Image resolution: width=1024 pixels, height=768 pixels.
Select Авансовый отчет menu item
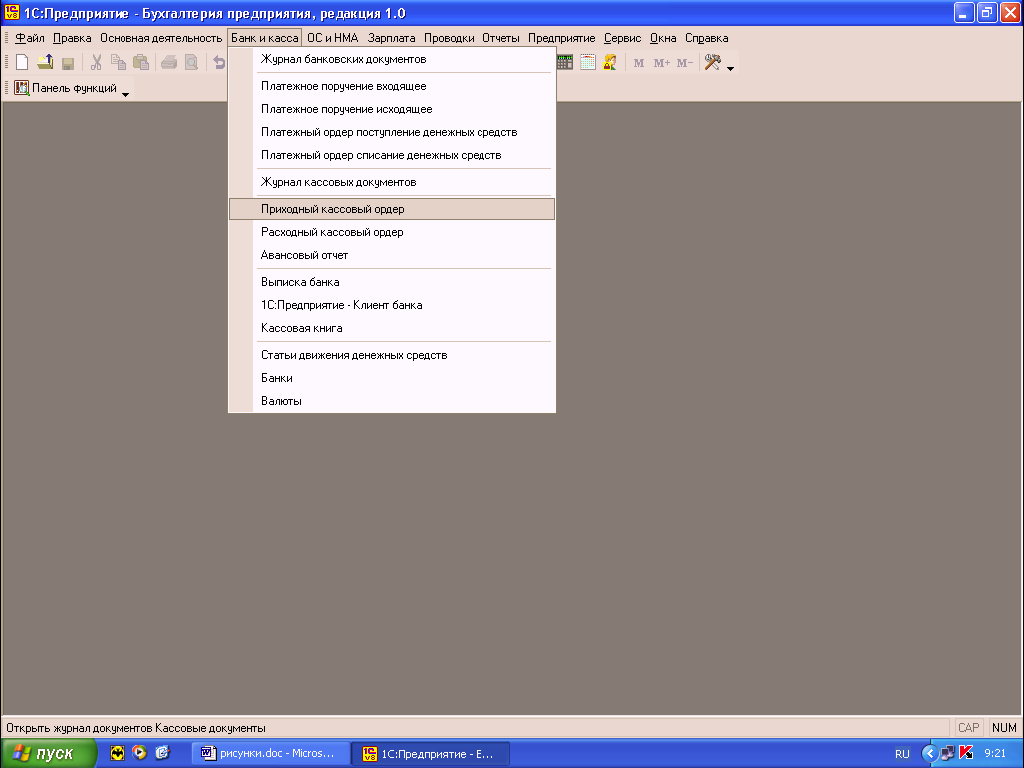coord(304,255)
